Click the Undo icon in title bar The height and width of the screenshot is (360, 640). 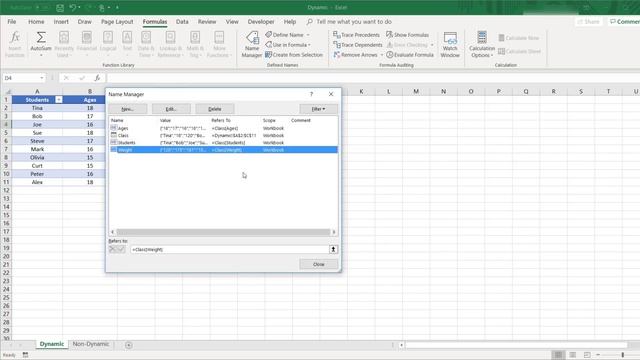pos(73,7)
